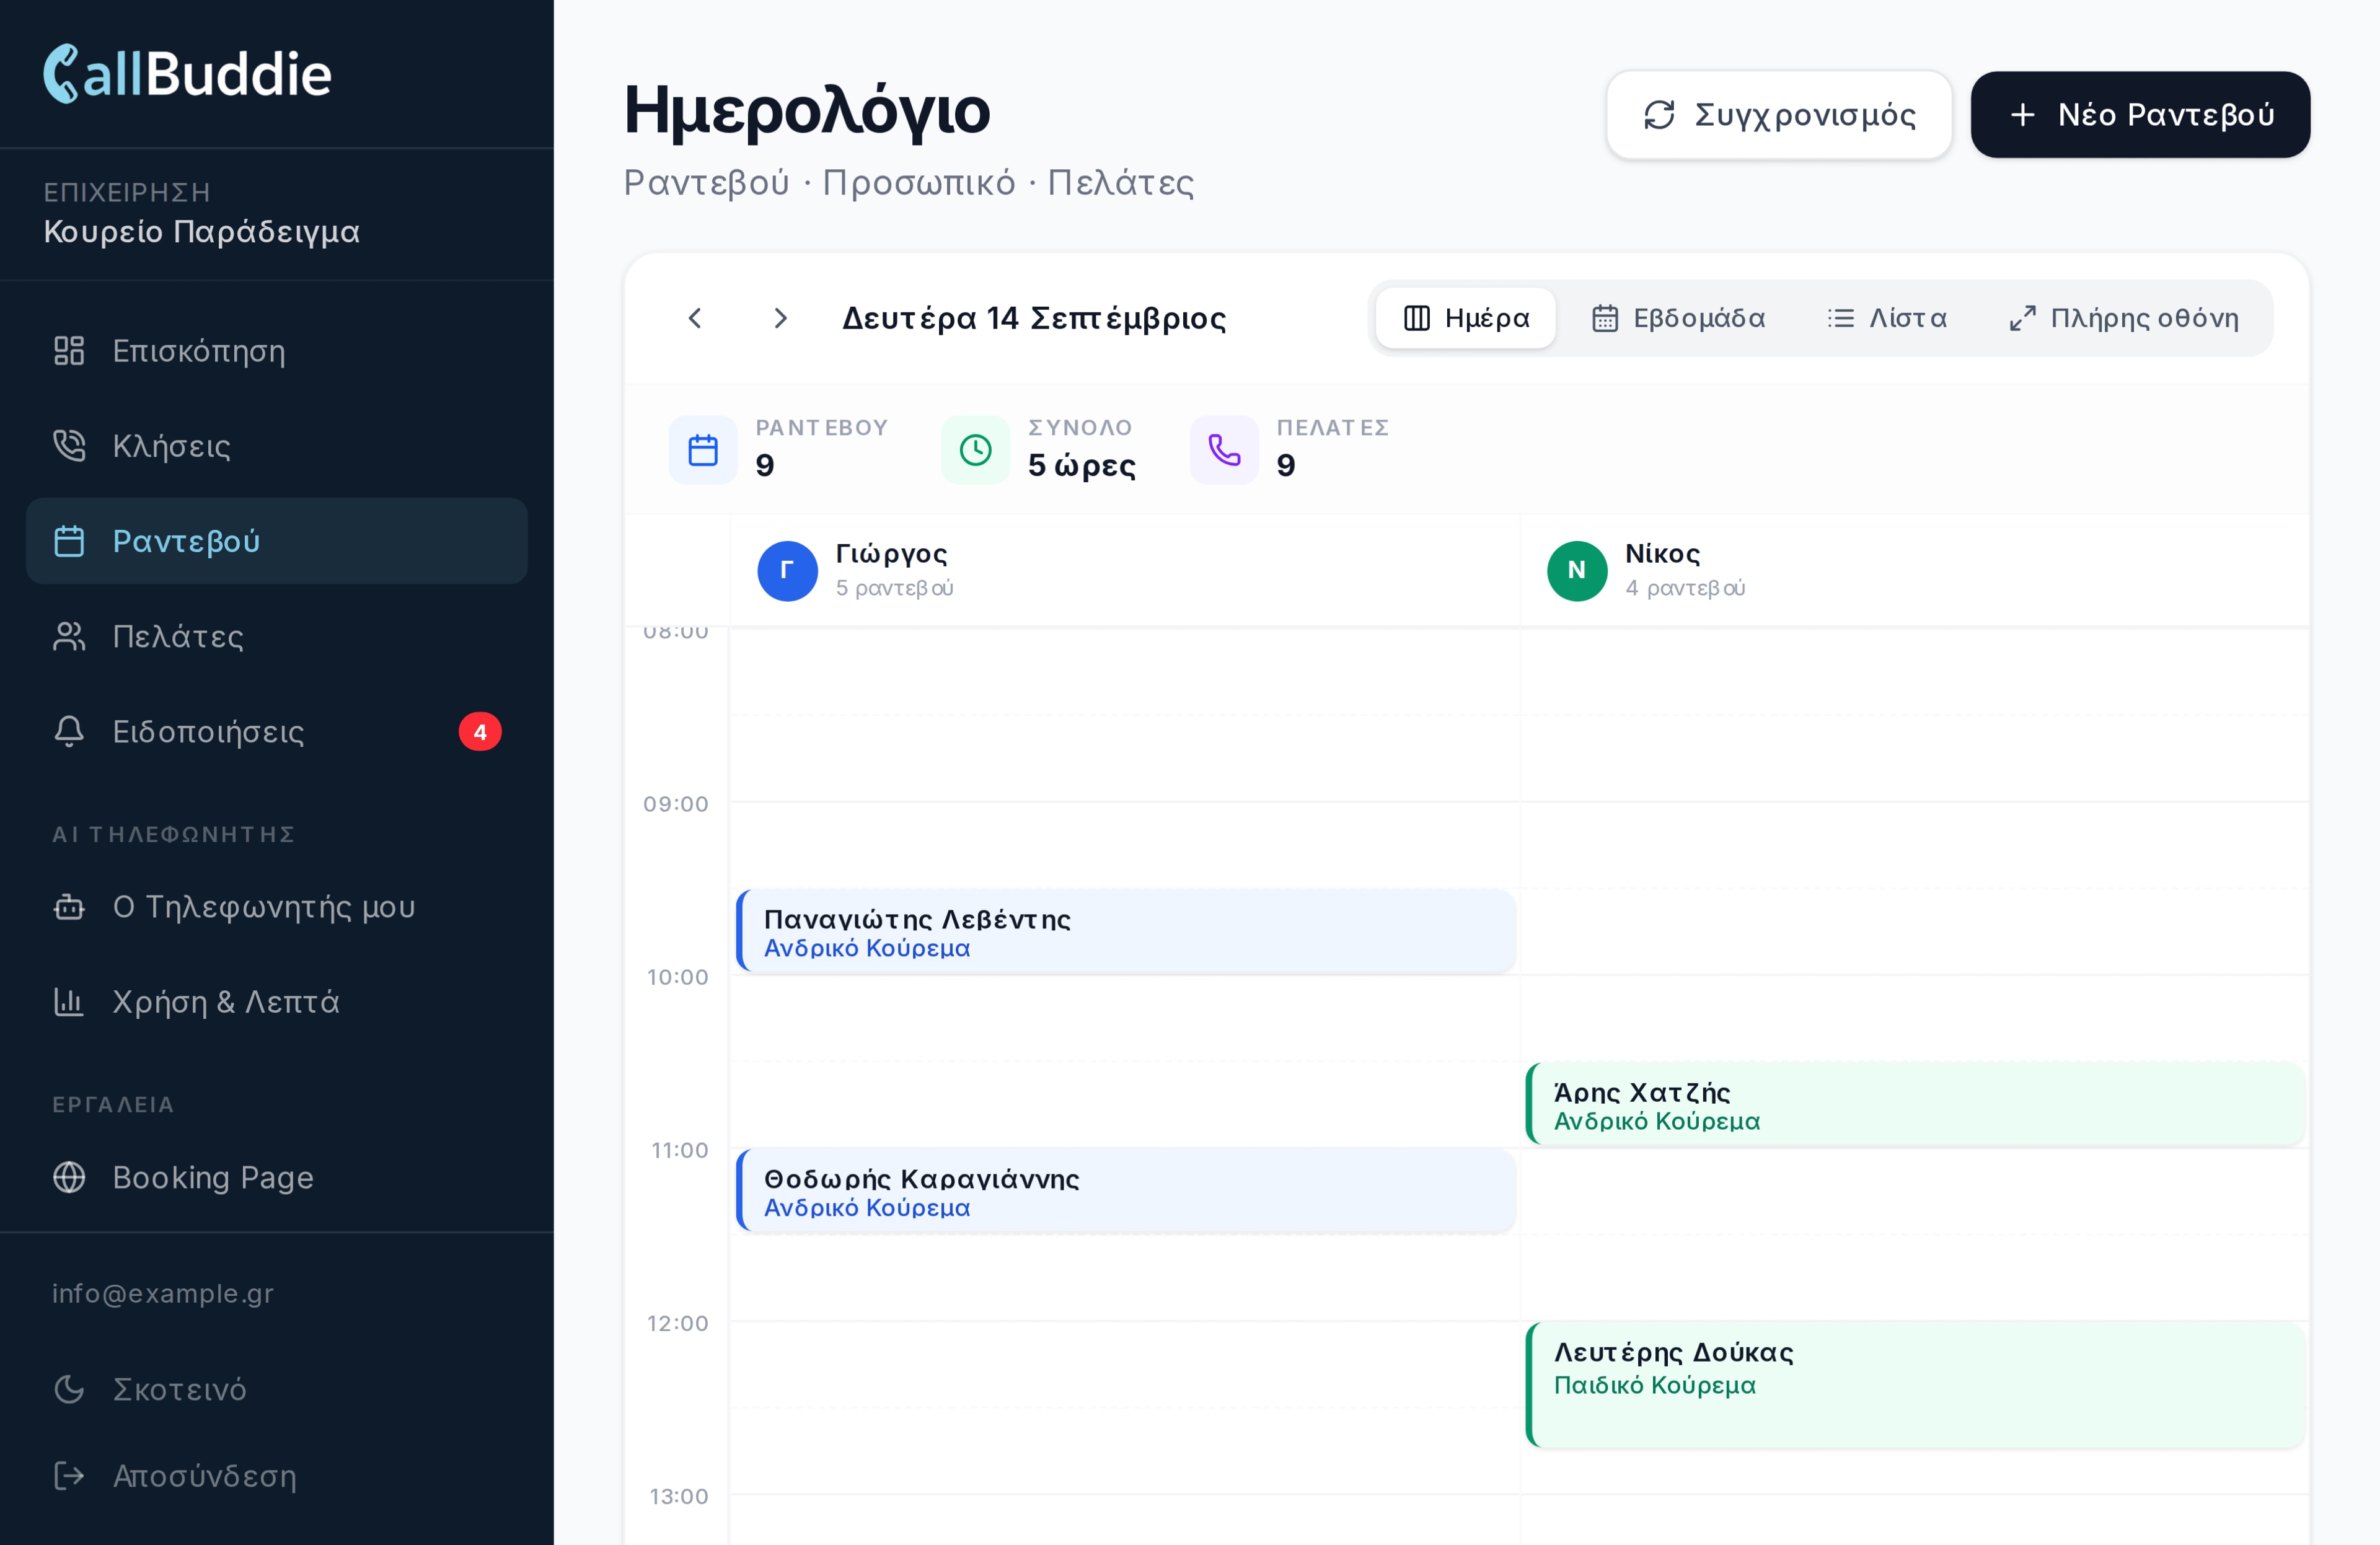This screenshot has width=2380, height=1545.
Task: Click the date Δευτέρα 14 Σεπτέμβριος
Action: [x=1034, y=318]
